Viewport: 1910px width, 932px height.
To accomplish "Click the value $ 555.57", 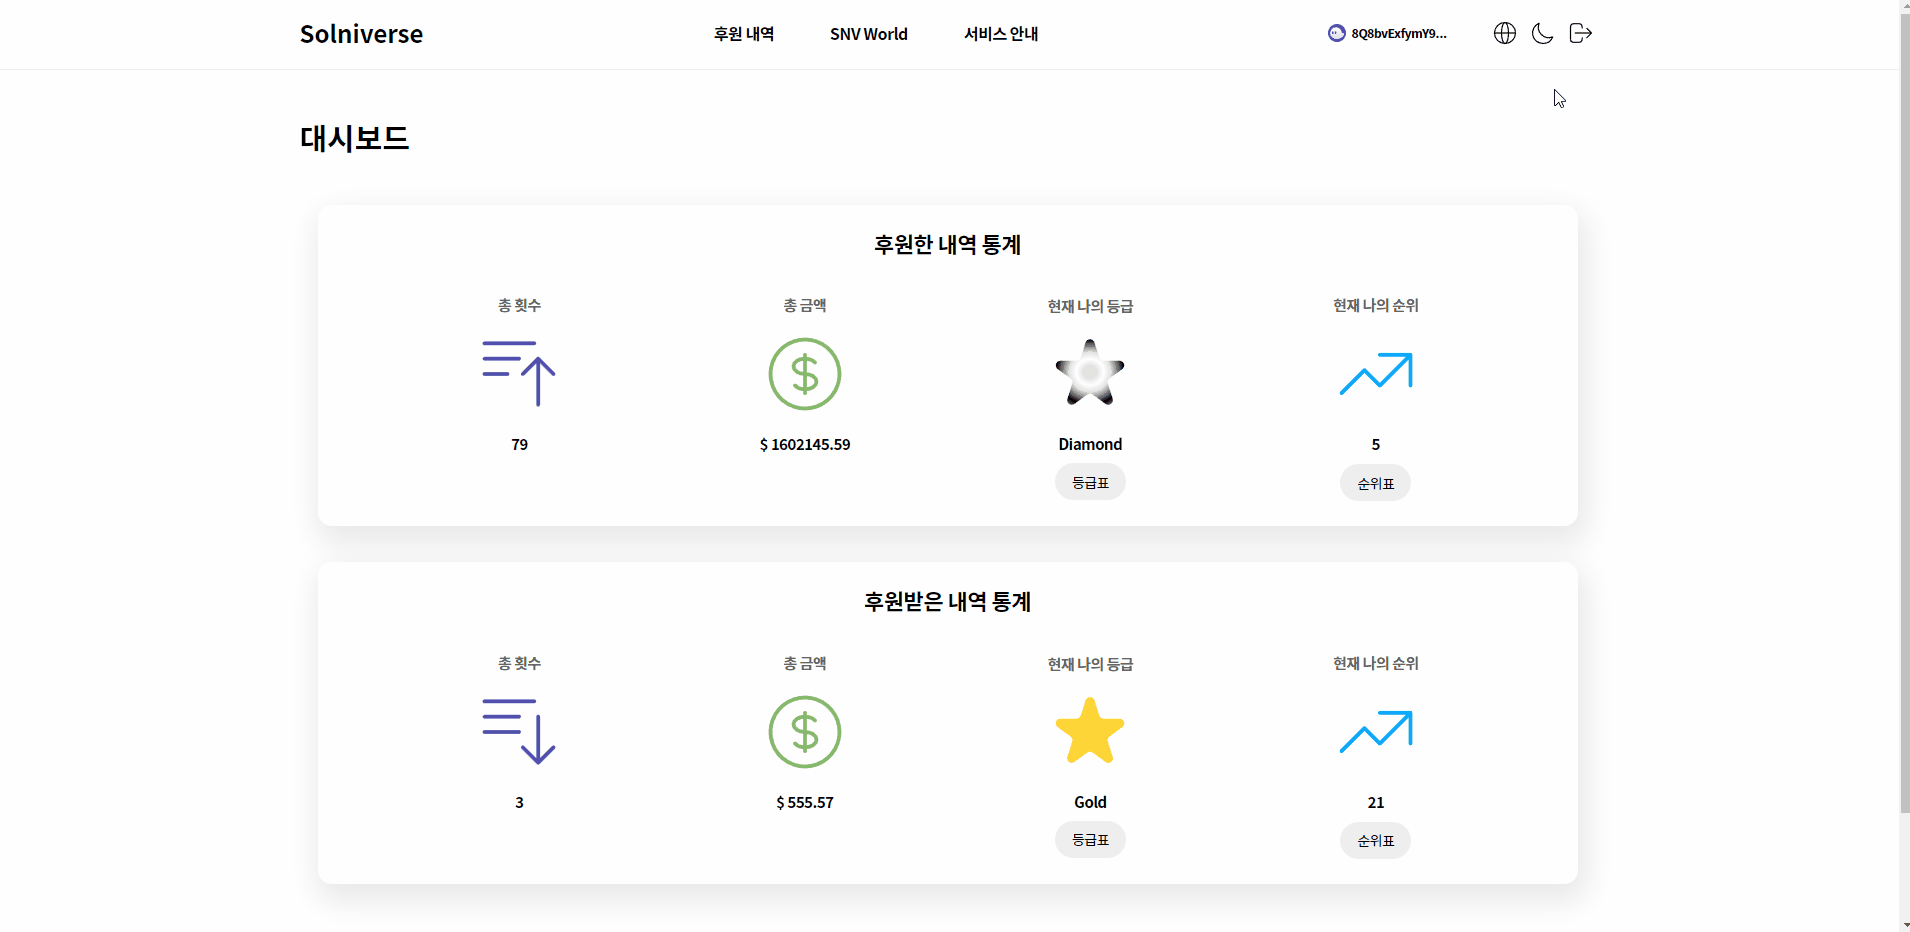I will (x=805, y=802).
